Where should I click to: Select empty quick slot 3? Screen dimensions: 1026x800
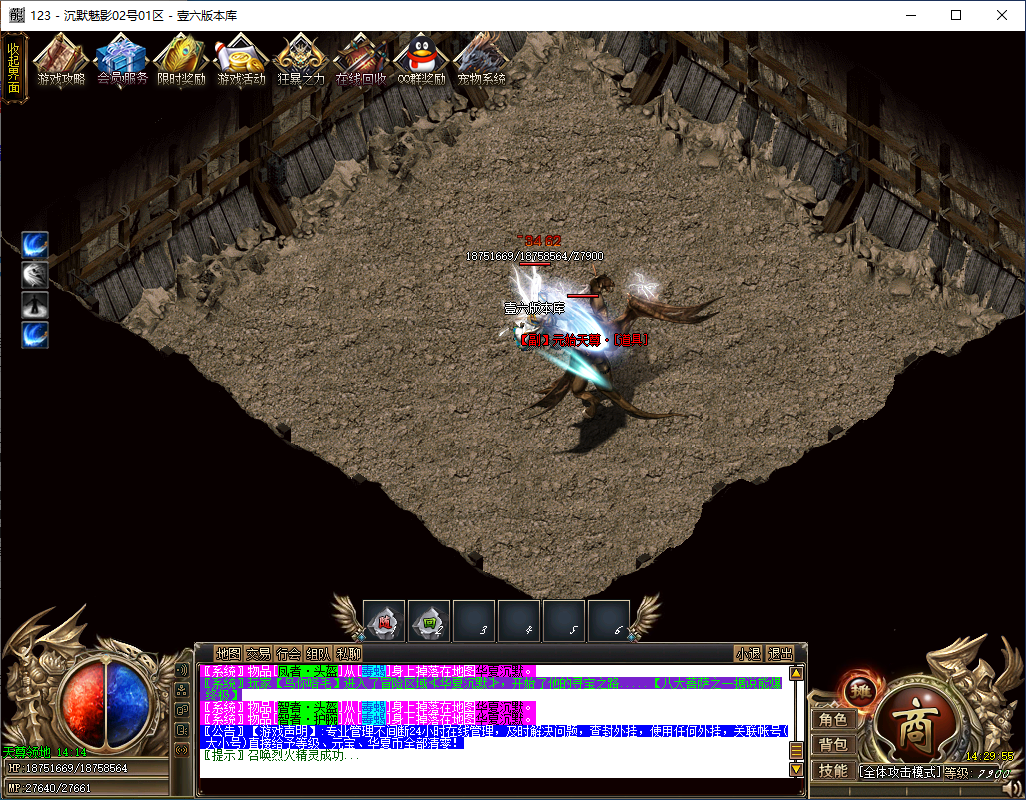pos(474,621)
